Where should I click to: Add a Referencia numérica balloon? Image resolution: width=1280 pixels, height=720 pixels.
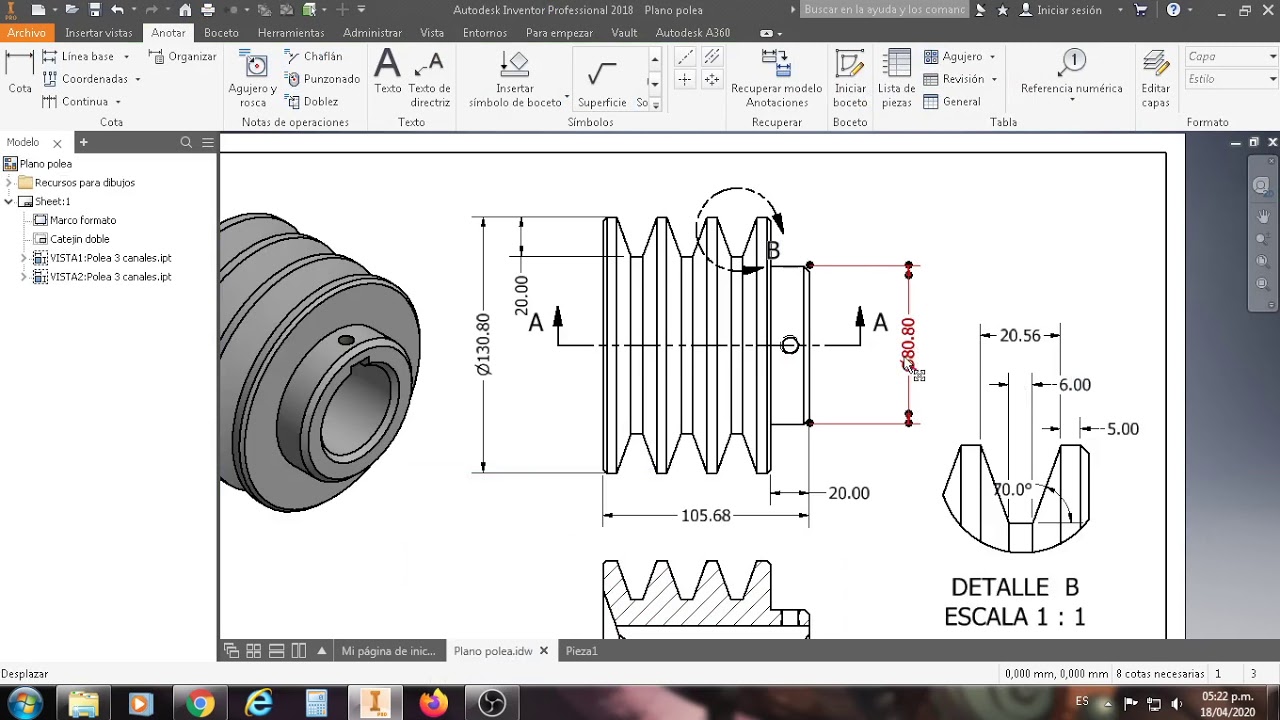pos(1072,72)
